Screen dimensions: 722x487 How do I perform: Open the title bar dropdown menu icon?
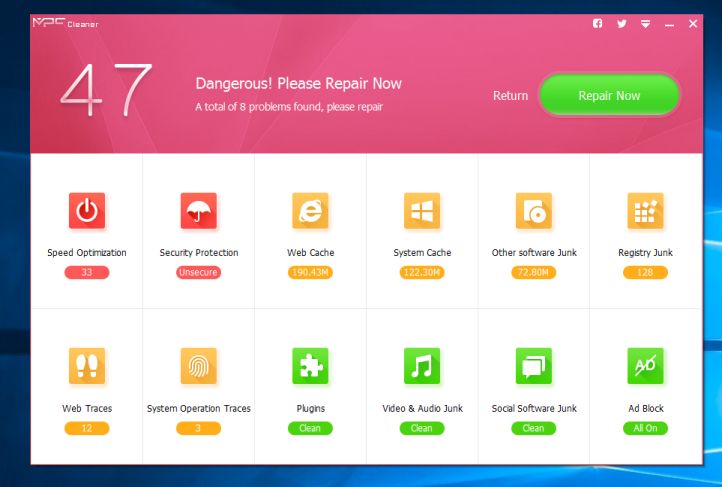tap(646, 24)
